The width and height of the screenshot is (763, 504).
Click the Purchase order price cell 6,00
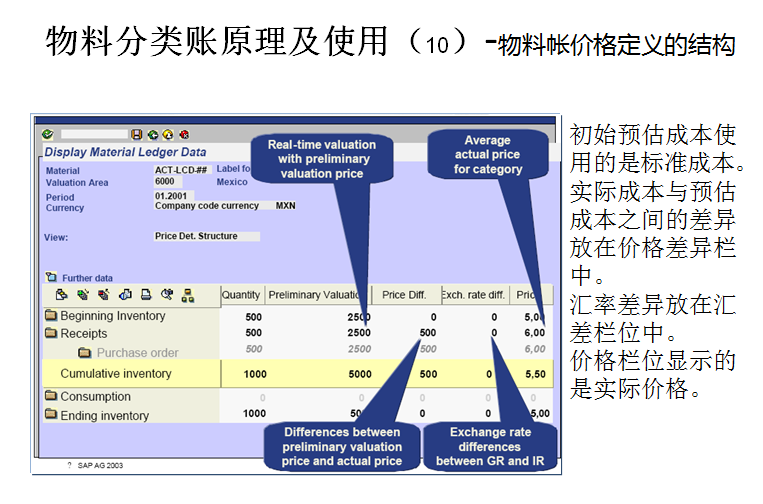534,349
